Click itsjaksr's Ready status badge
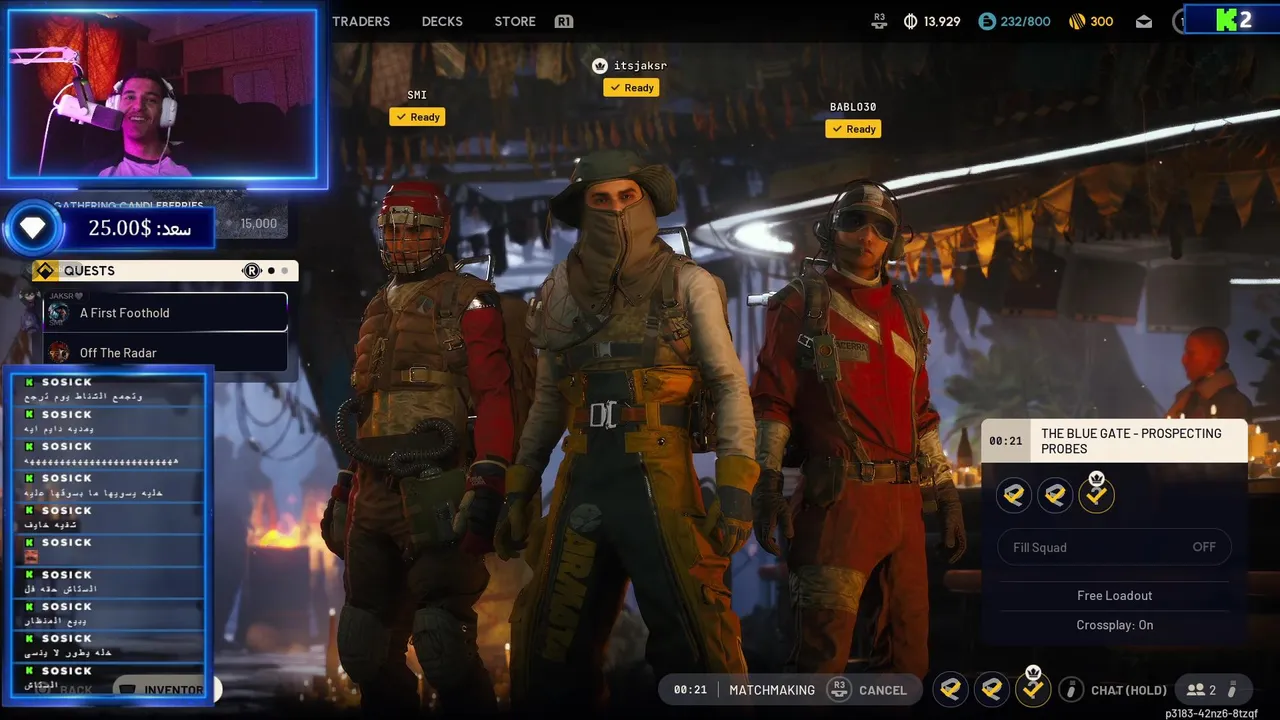This screenshot has height=720, width=1280. pos(631,88)
